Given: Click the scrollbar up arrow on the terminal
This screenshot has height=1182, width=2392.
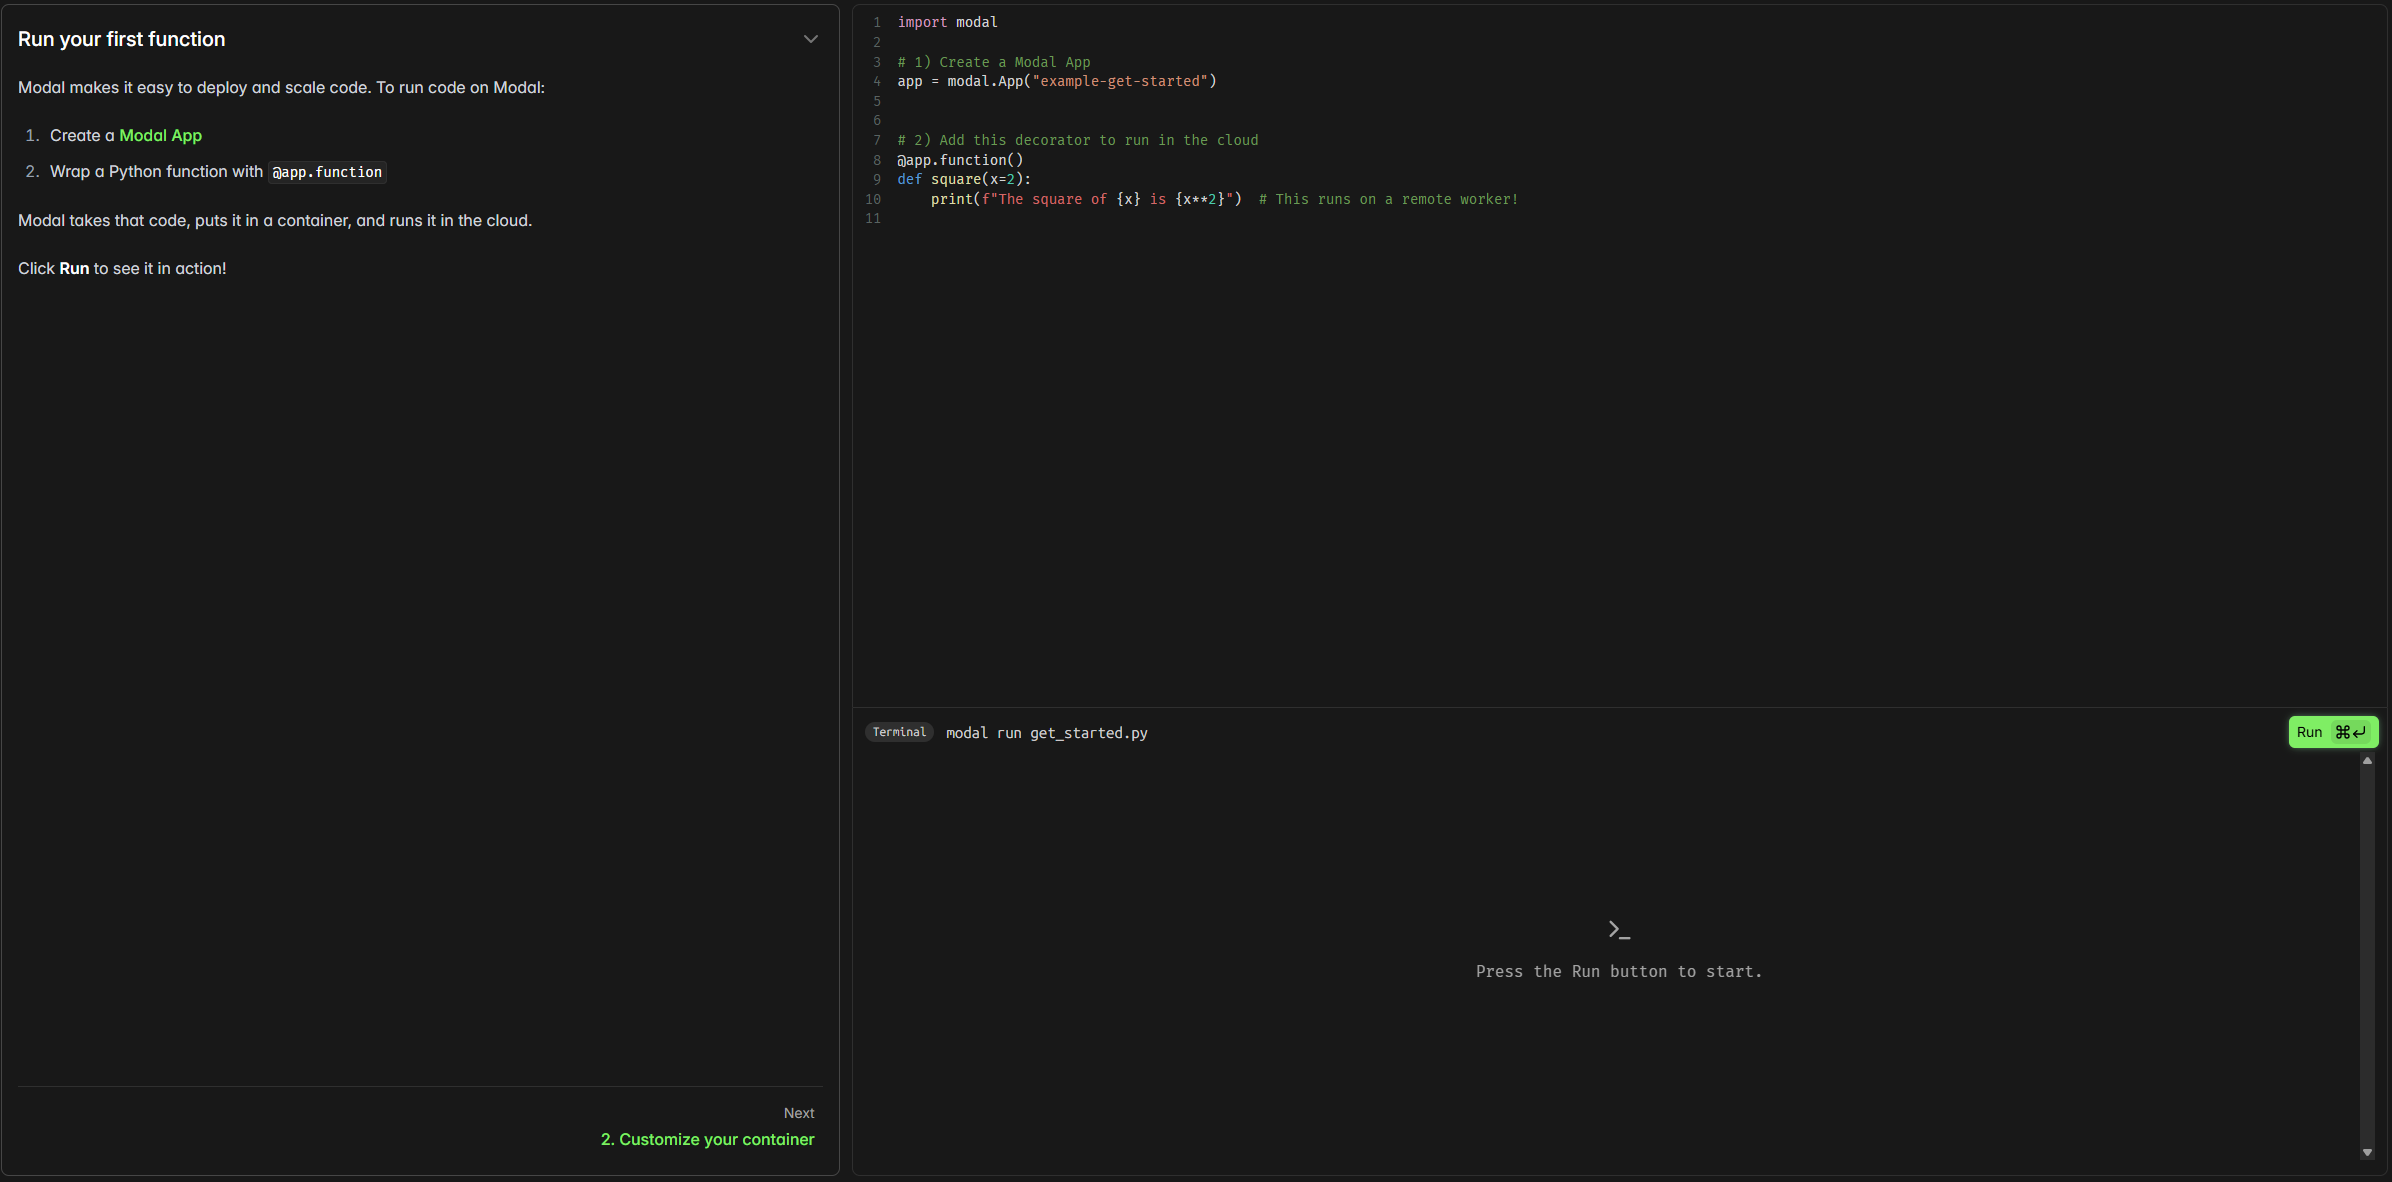Looking at the screenshot, I should [x=2367, y=761].
